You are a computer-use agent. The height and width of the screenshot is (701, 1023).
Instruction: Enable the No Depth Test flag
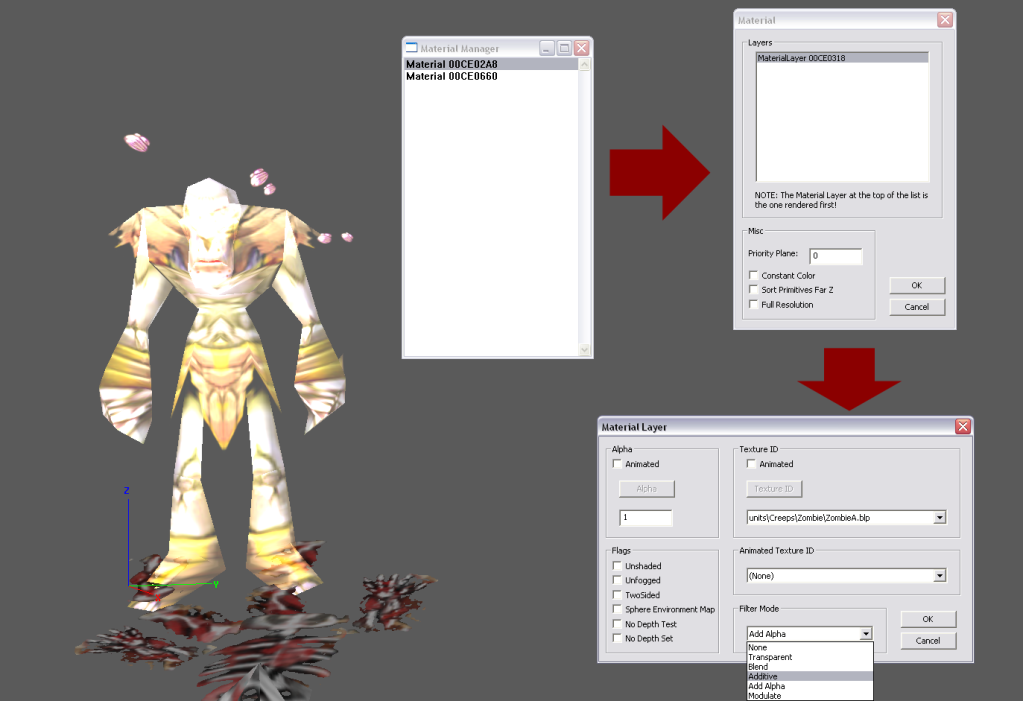click(617, 625)
